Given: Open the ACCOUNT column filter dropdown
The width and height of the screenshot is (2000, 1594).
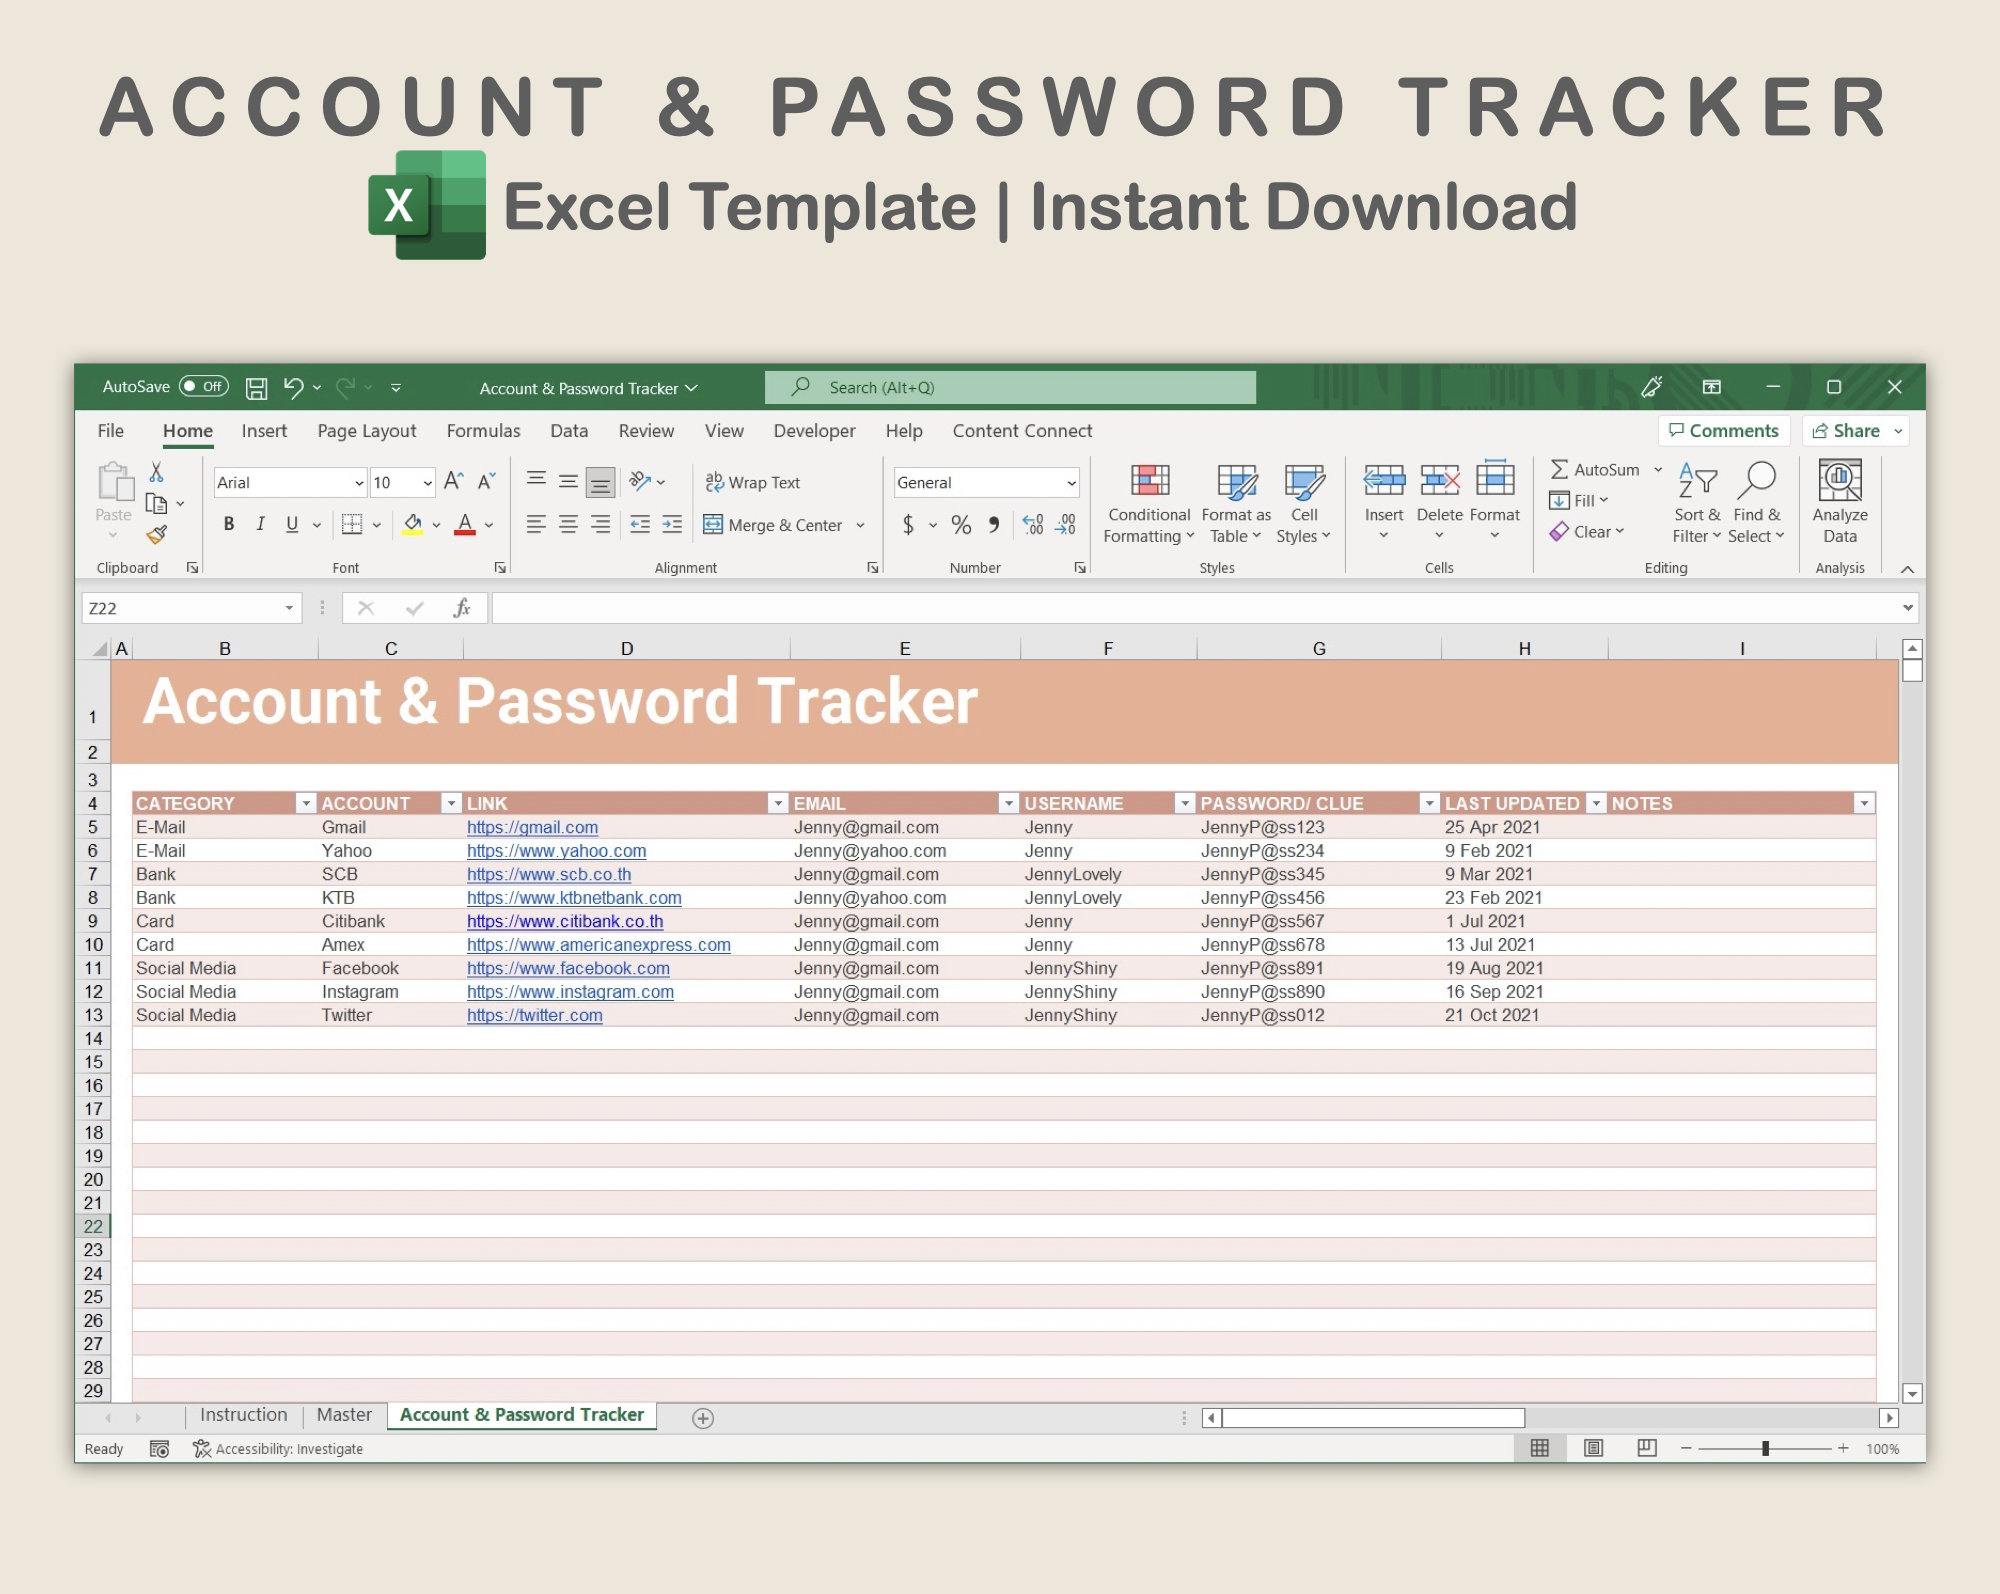Looking at the screenshot, I should click(x=451, y=803).
